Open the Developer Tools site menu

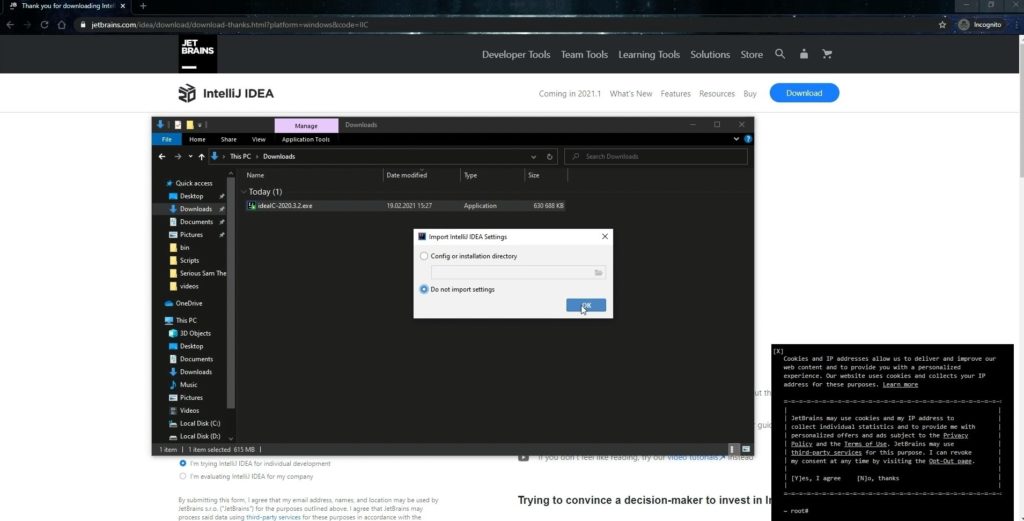[516, 55]
